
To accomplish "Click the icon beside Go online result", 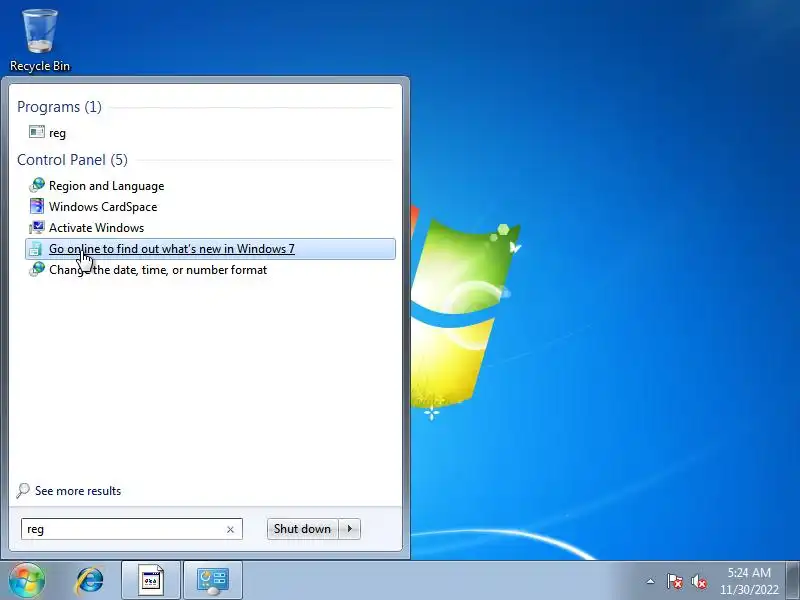I will click(x=36, y=248).
